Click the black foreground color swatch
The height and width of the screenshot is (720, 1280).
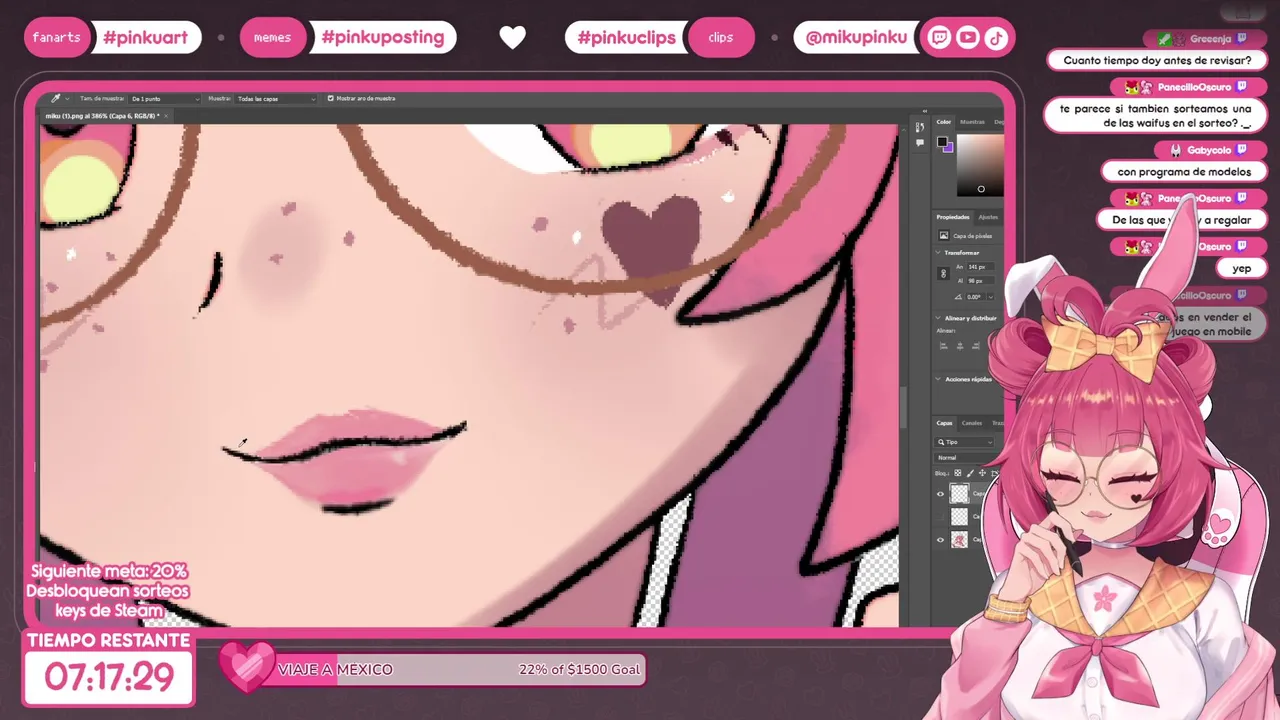942,142
